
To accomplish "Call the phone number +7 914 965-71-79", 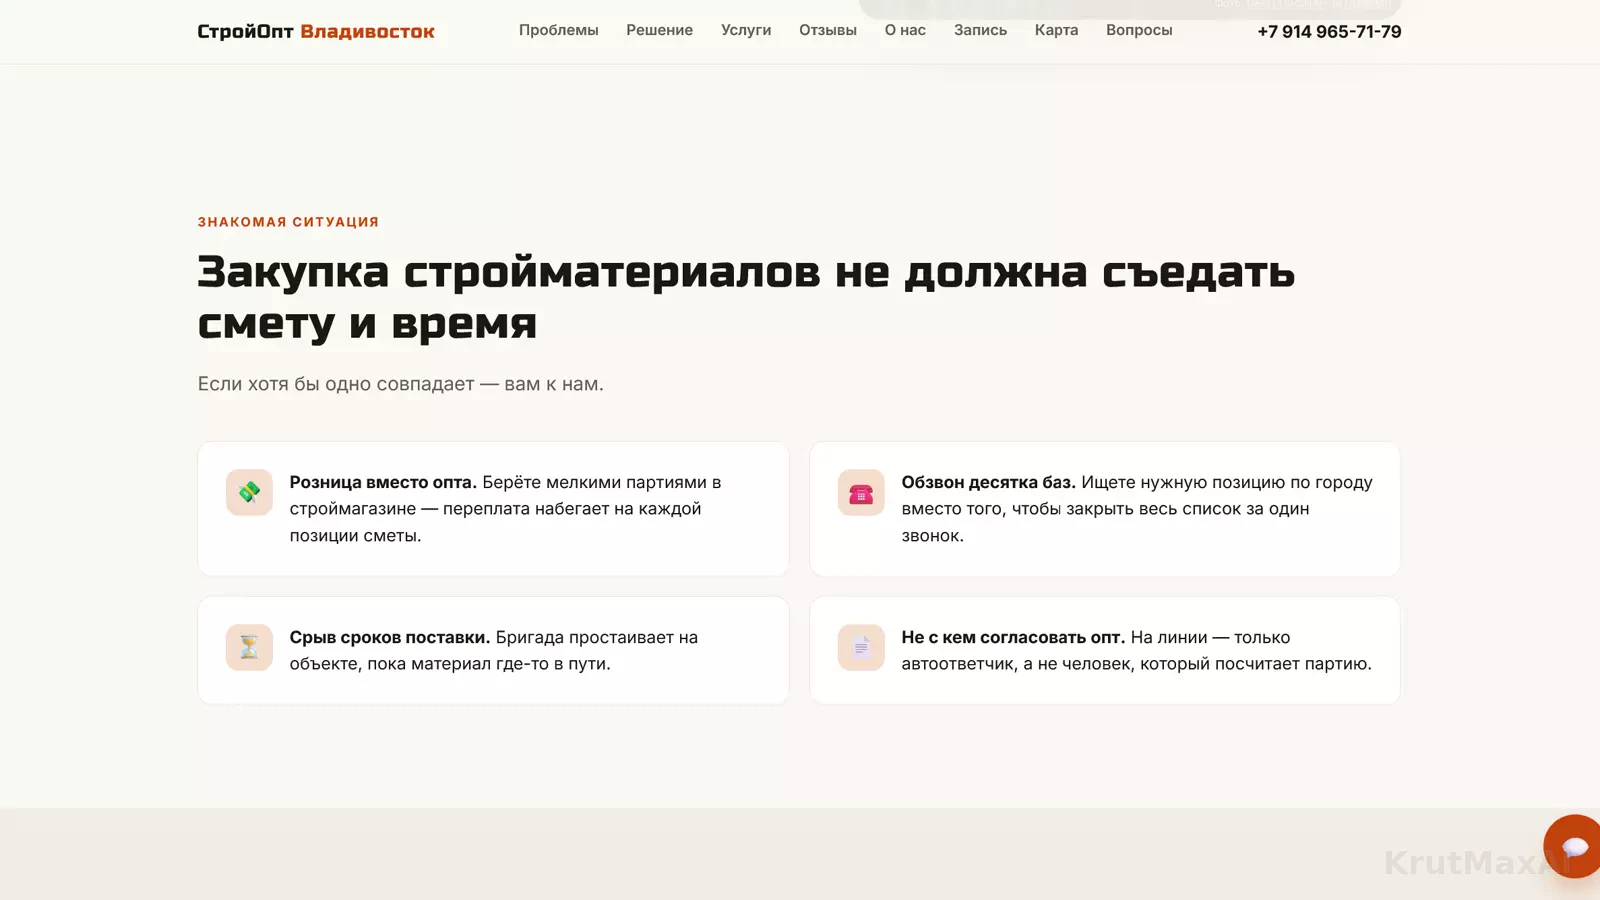I will (1329, 31).
